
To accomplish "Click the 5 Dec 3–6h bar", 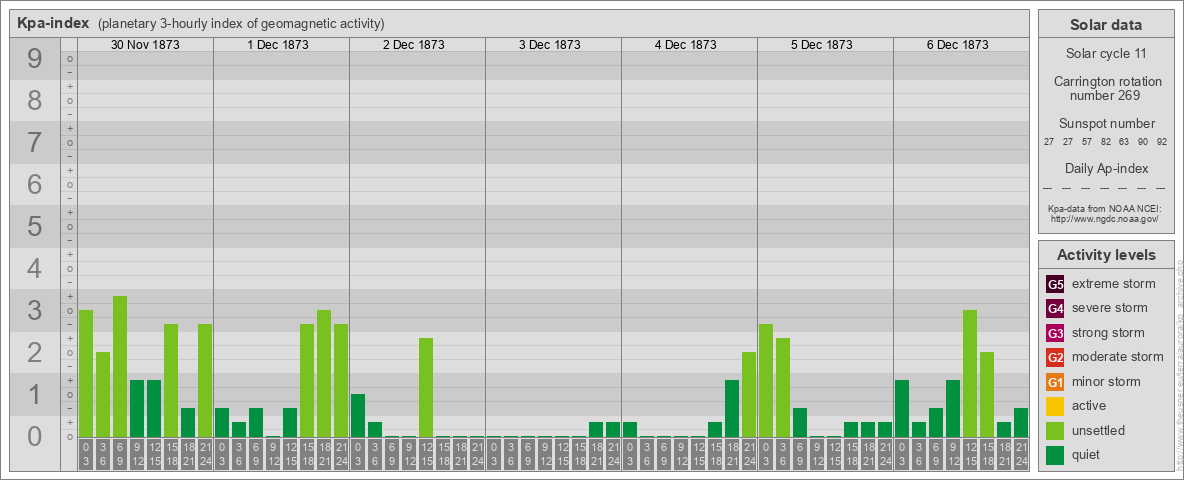I will tap(782, 388).
